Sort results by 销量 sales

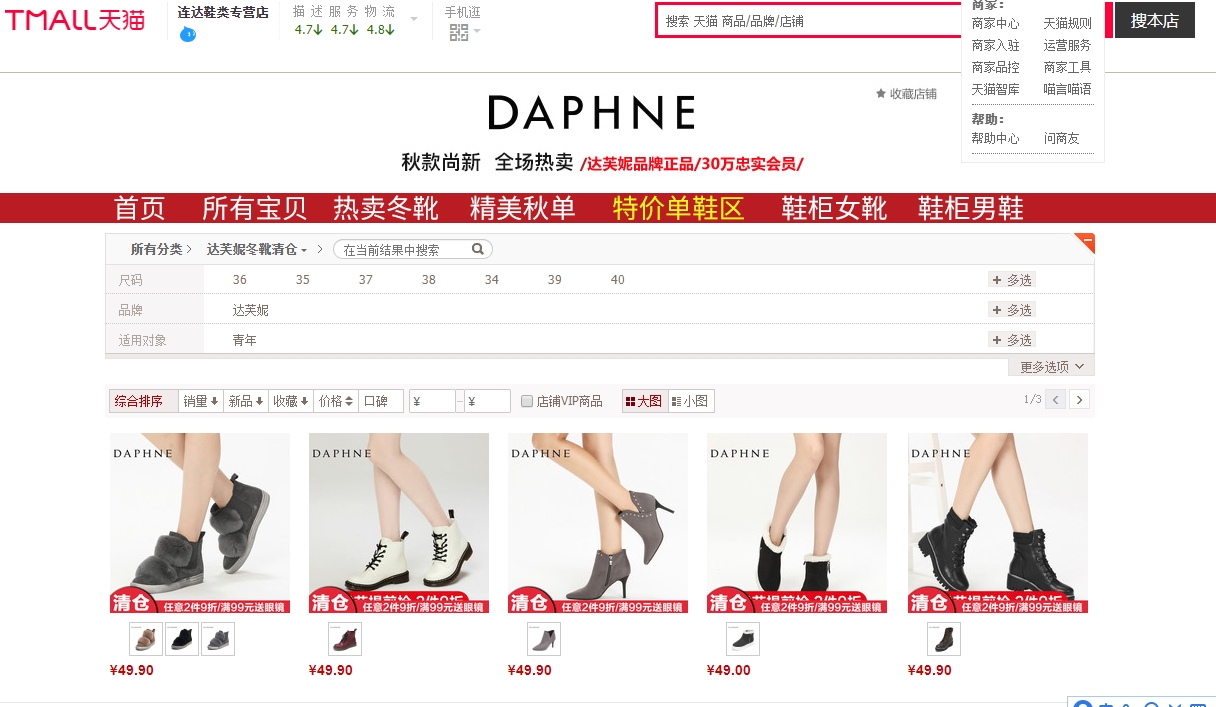pyautogui.click(x=201, y=401)
